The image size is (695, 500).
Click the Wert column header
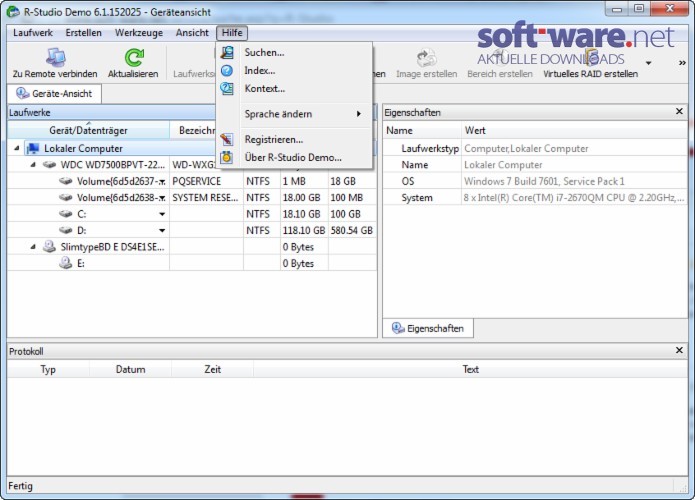574,130
